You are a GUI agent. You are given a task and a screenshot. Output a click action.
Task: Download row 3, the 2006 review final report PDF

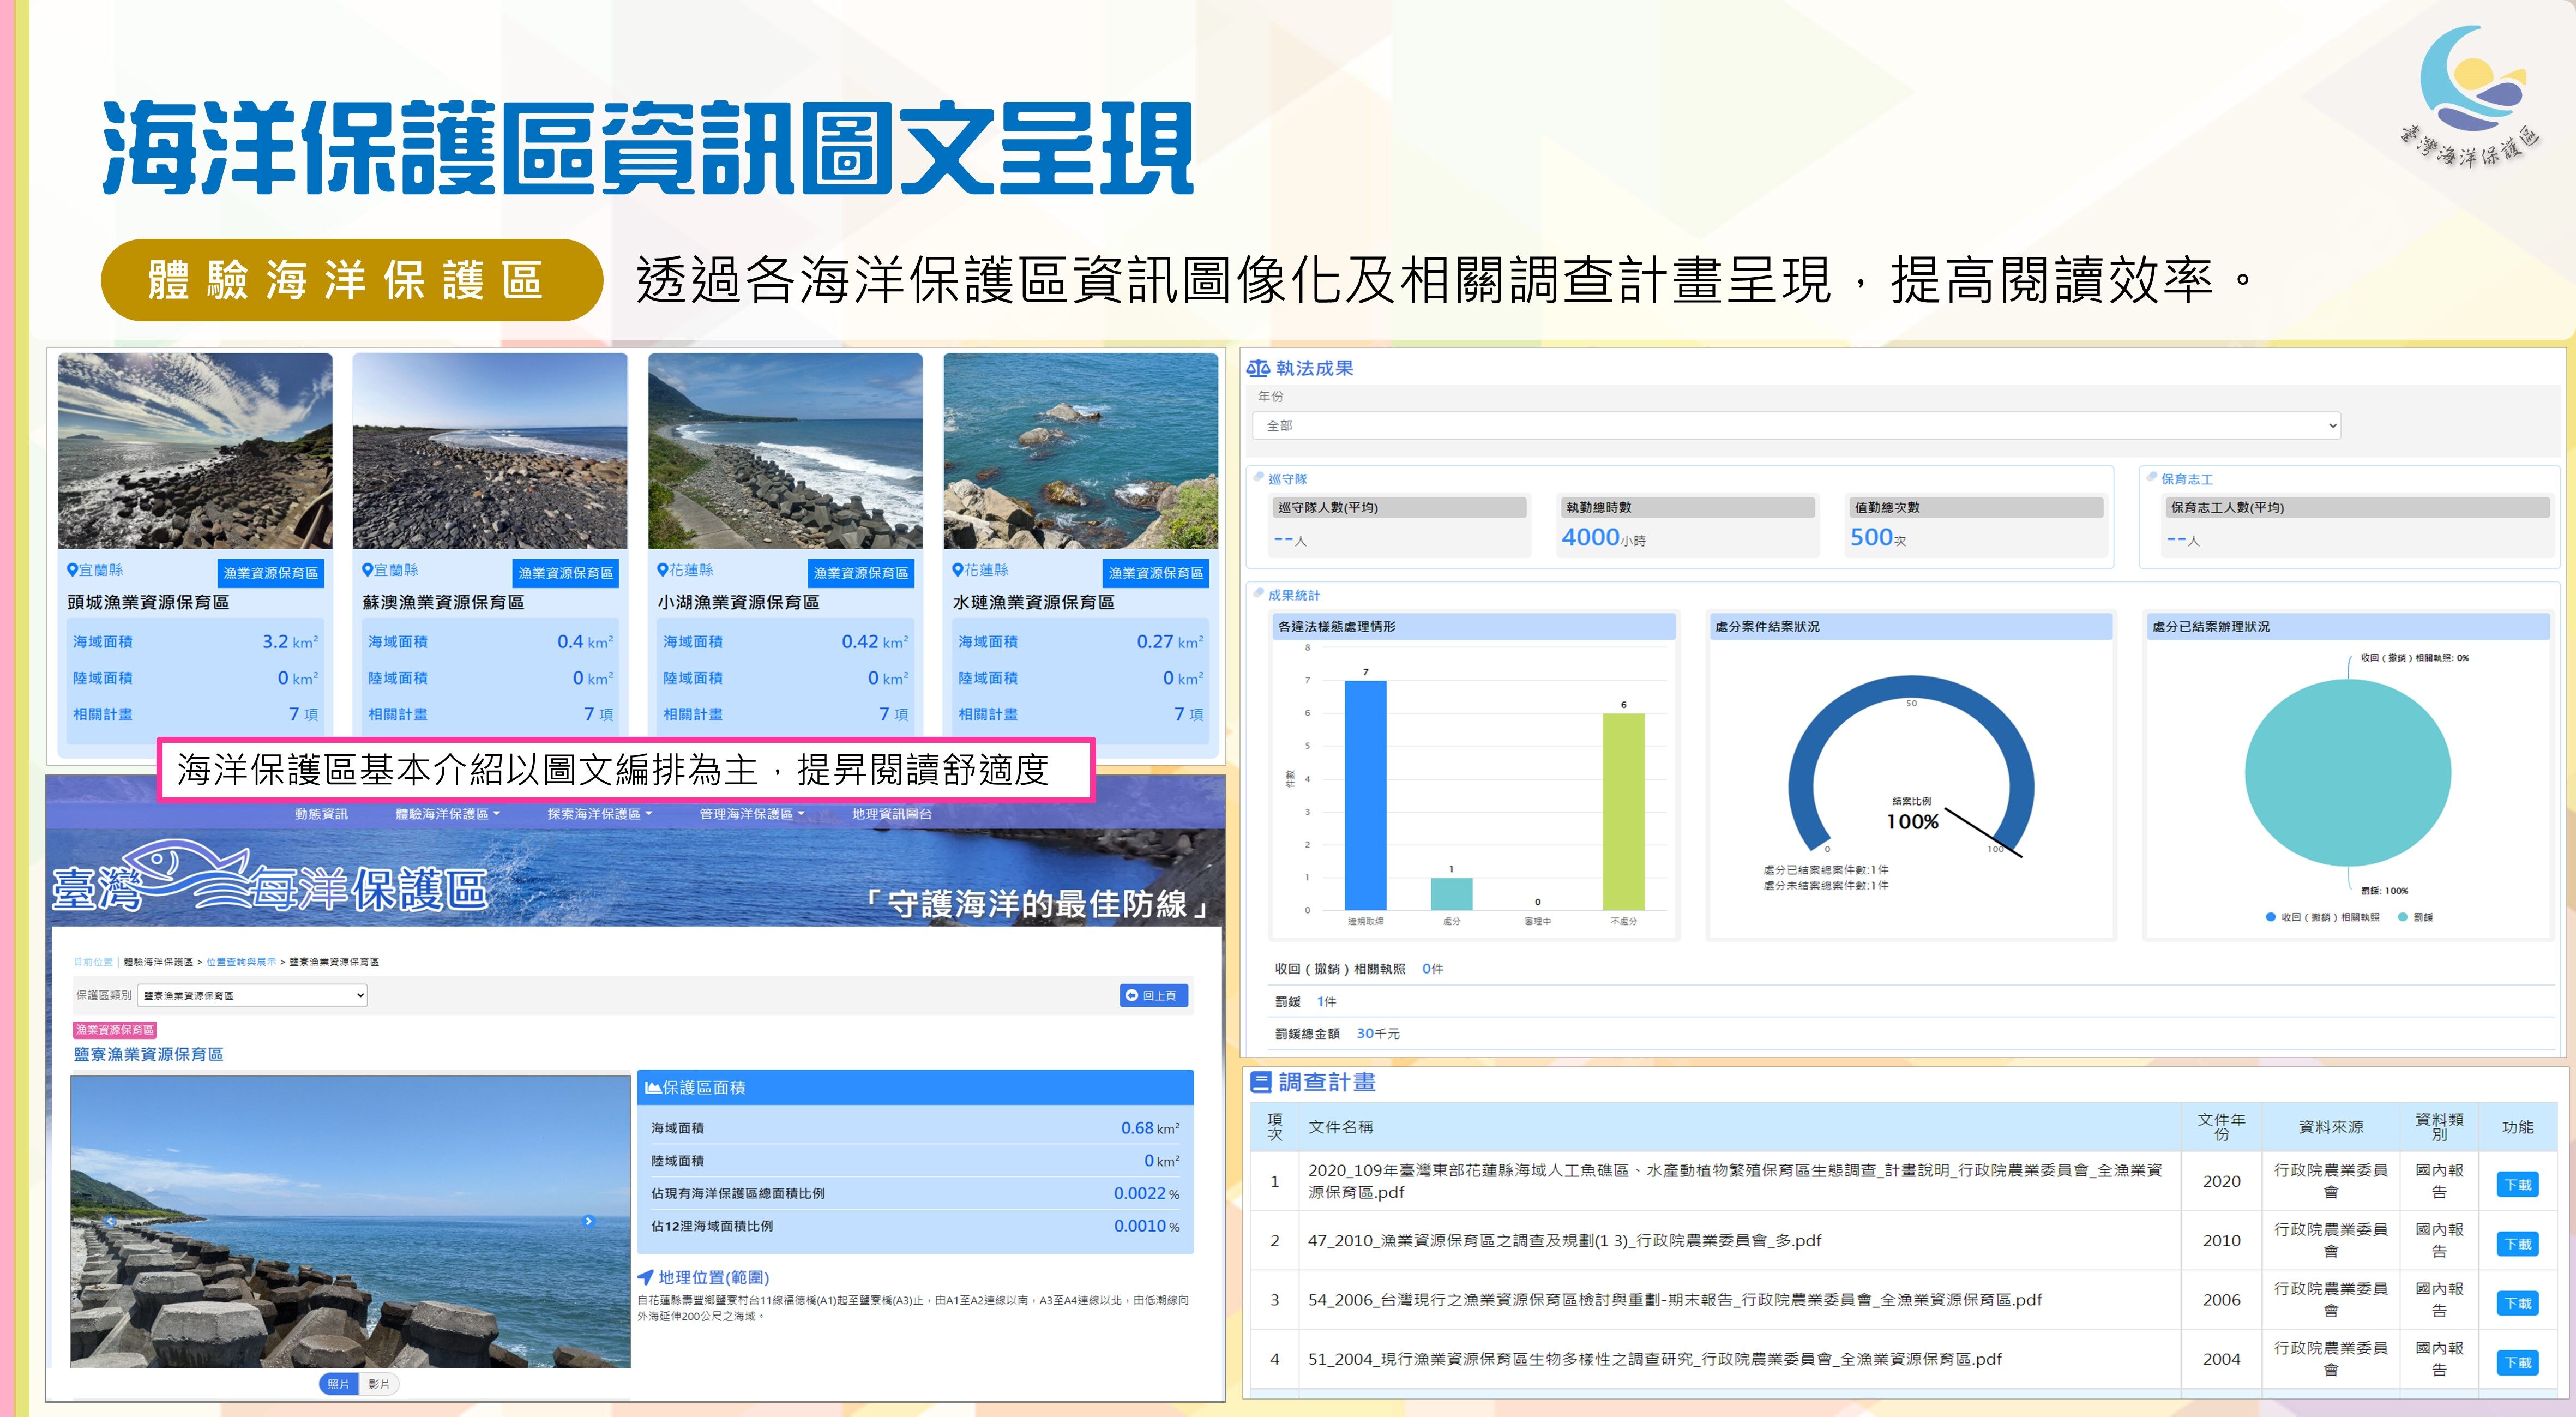pyautogui.click(x=2517, y=1303)
